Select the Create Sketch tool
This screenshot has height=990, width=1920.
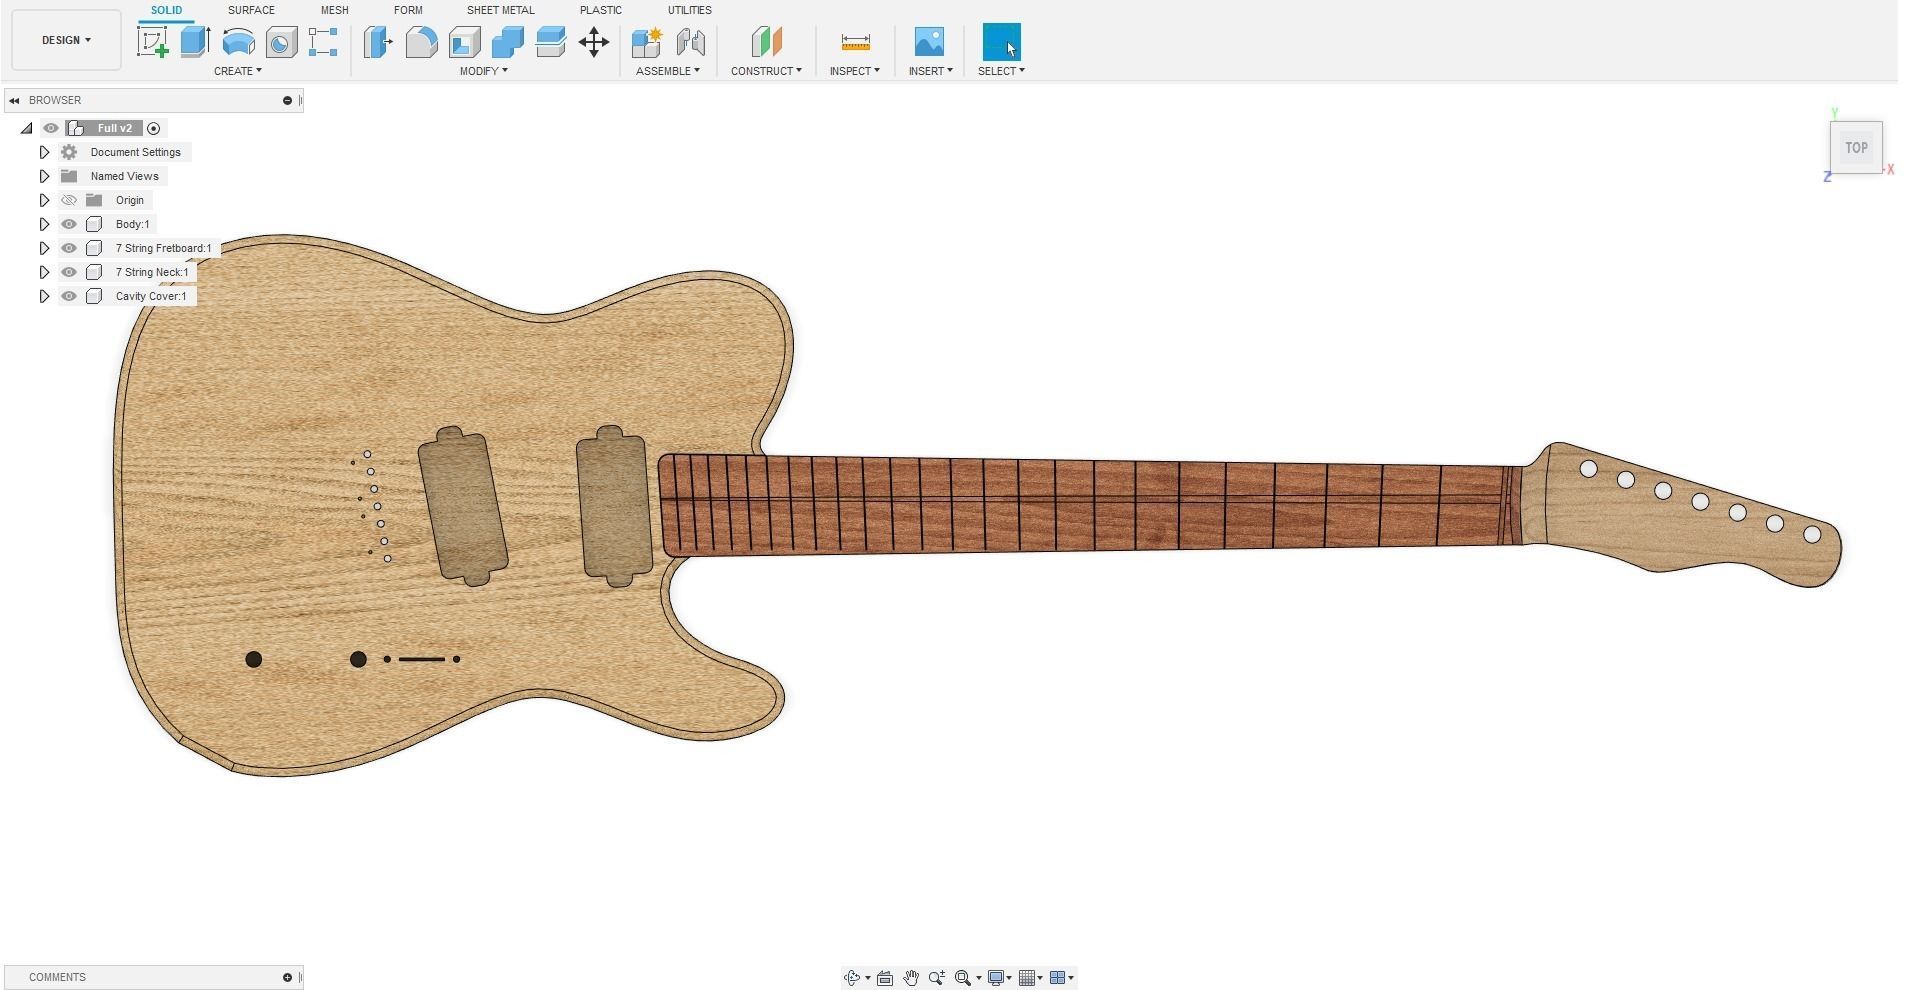click(153, 42)
